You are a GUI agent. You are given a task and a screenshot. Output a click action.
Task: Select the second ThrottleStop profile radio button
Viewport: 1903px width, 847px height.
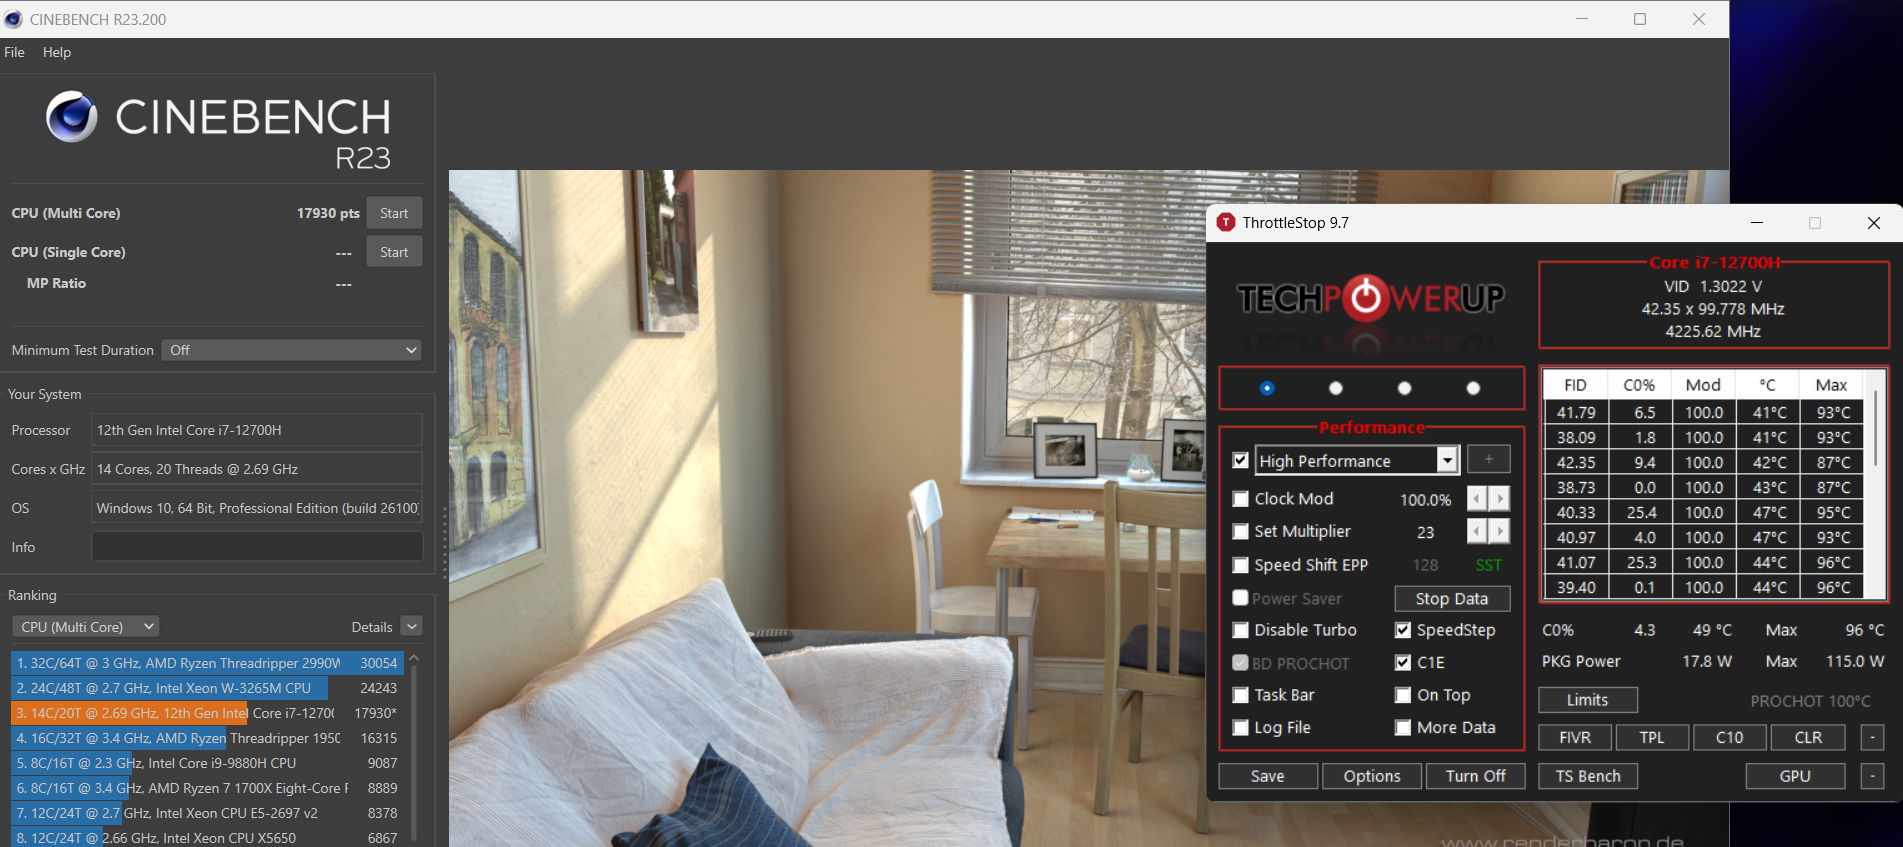click(1336, 388)
